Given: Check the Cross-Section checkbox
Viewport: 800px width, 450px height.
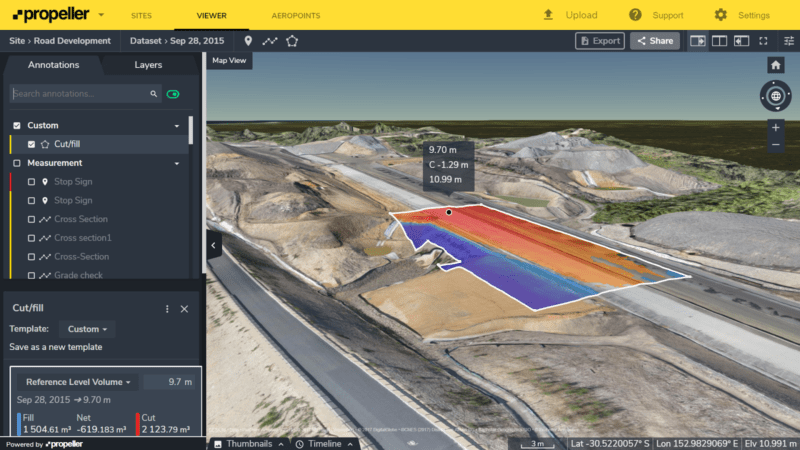Looking at the screenshot, I should (x=31, y=257).
